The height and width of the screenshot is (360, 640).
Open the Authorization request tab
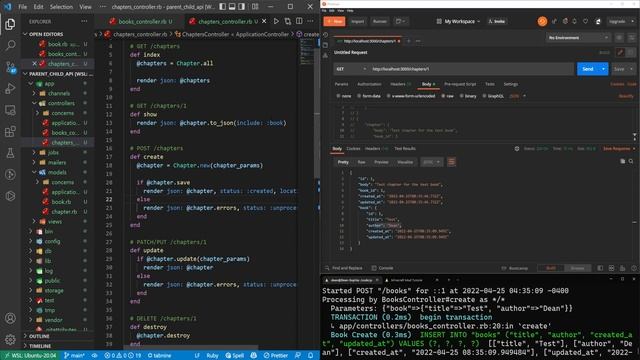click(369, 84)
